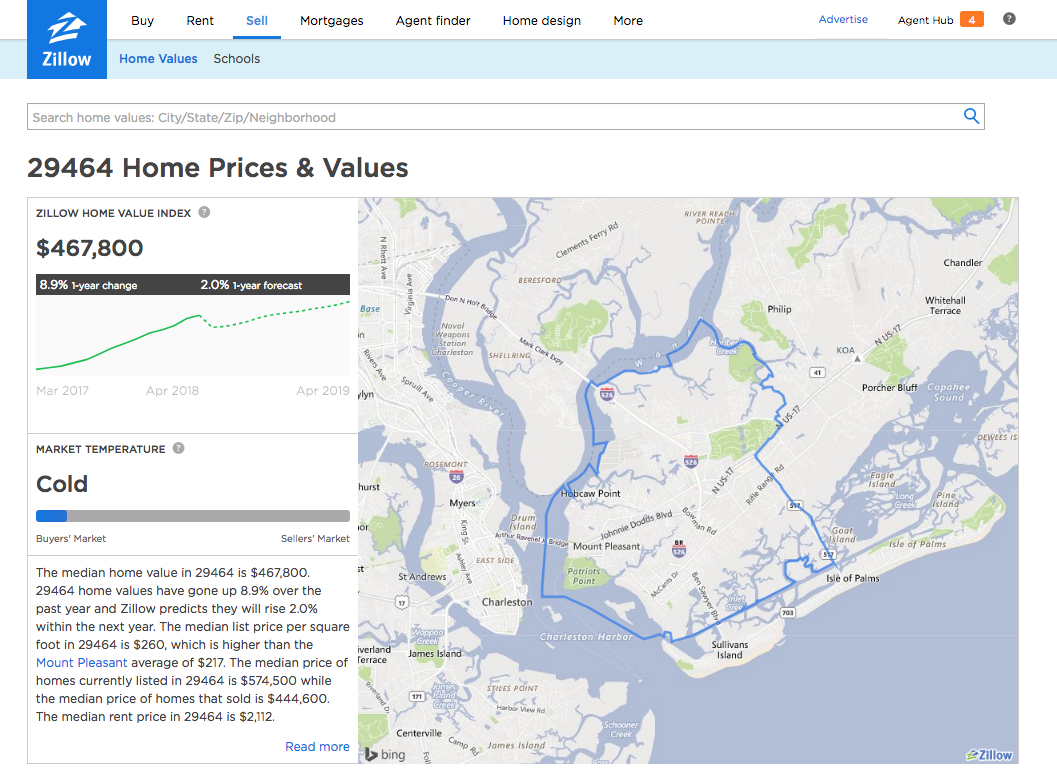The height and width of the screenshot is (778, 1057).
Task: Click Isle of Palms town label on map
Action: (853, 578)
